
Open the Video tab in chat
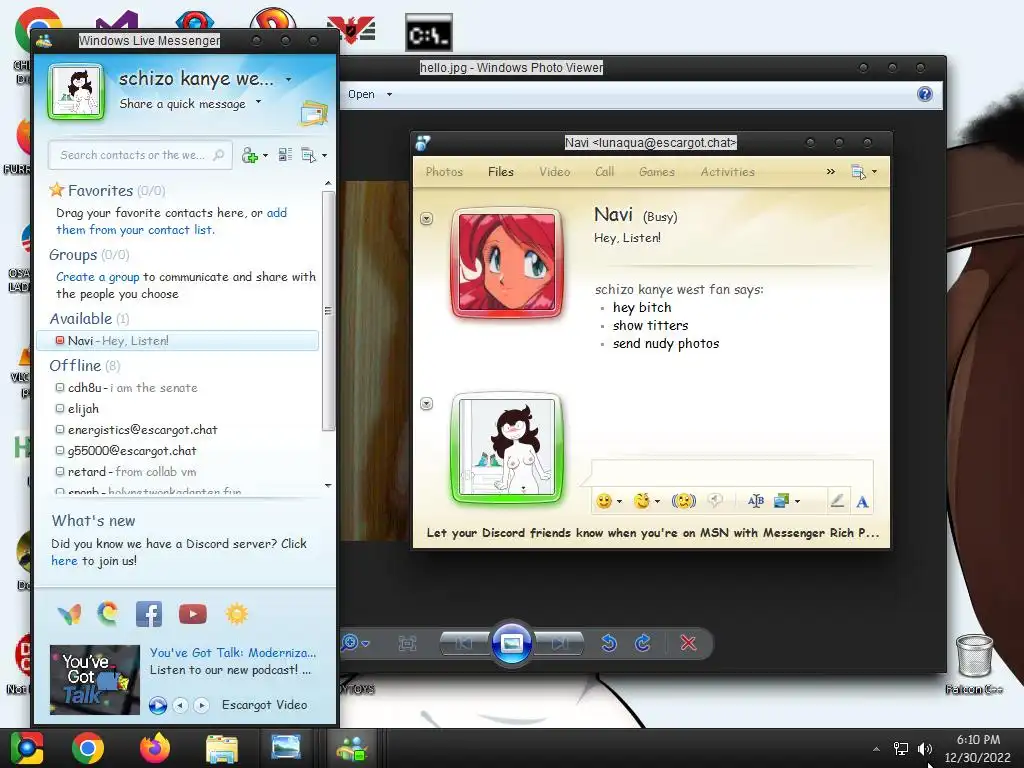pyautogui.click(x=554, y=172)
